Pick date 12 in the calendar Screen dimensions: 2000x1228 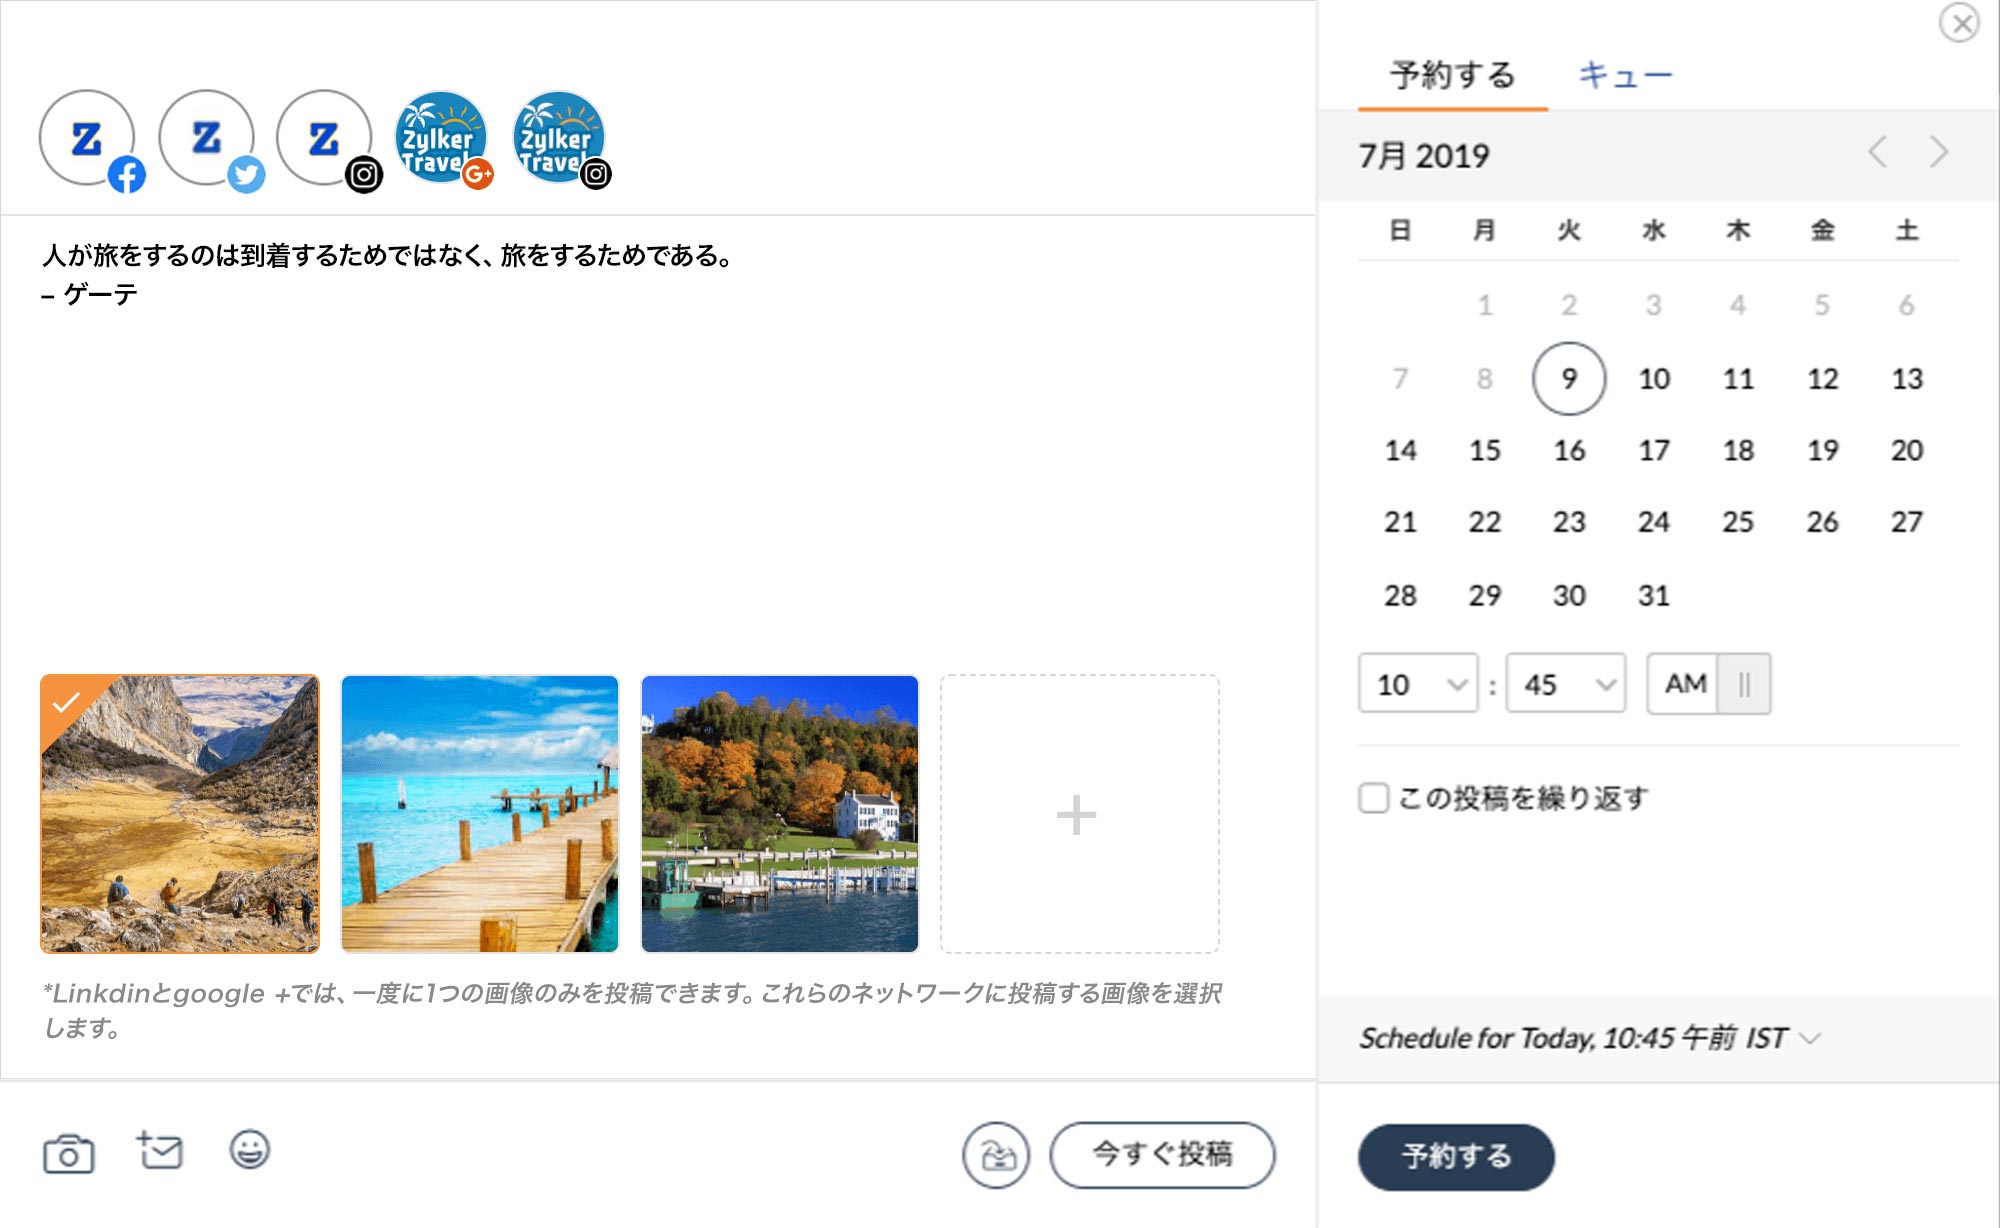point(1823,379)
